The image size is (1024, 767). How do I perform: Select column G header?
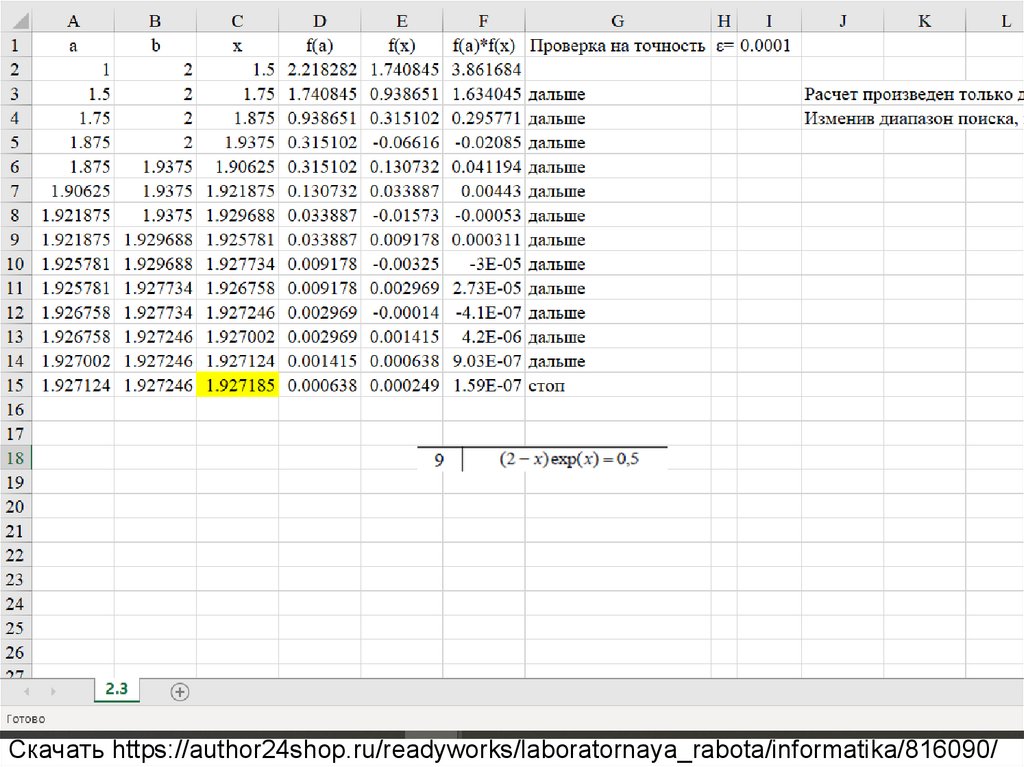pos(617,21)
